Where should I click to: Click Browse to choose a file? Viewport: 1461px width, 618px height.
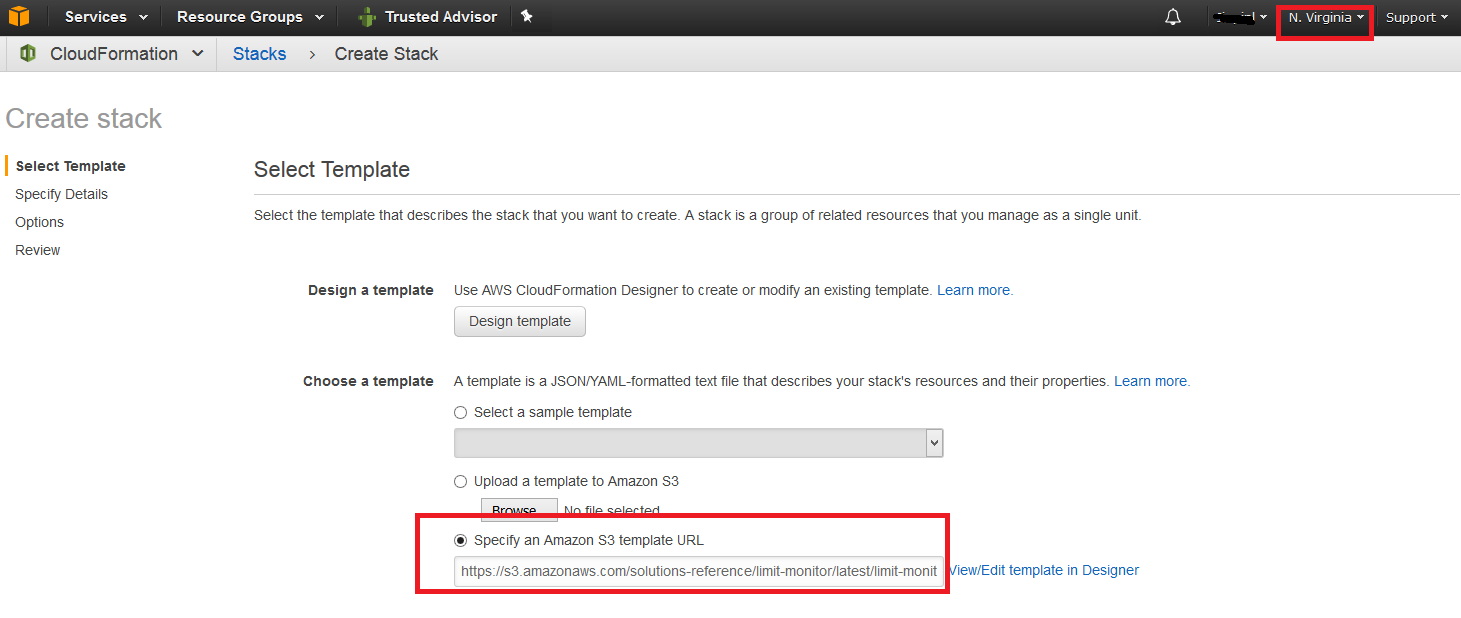click(x=519, y=510)
